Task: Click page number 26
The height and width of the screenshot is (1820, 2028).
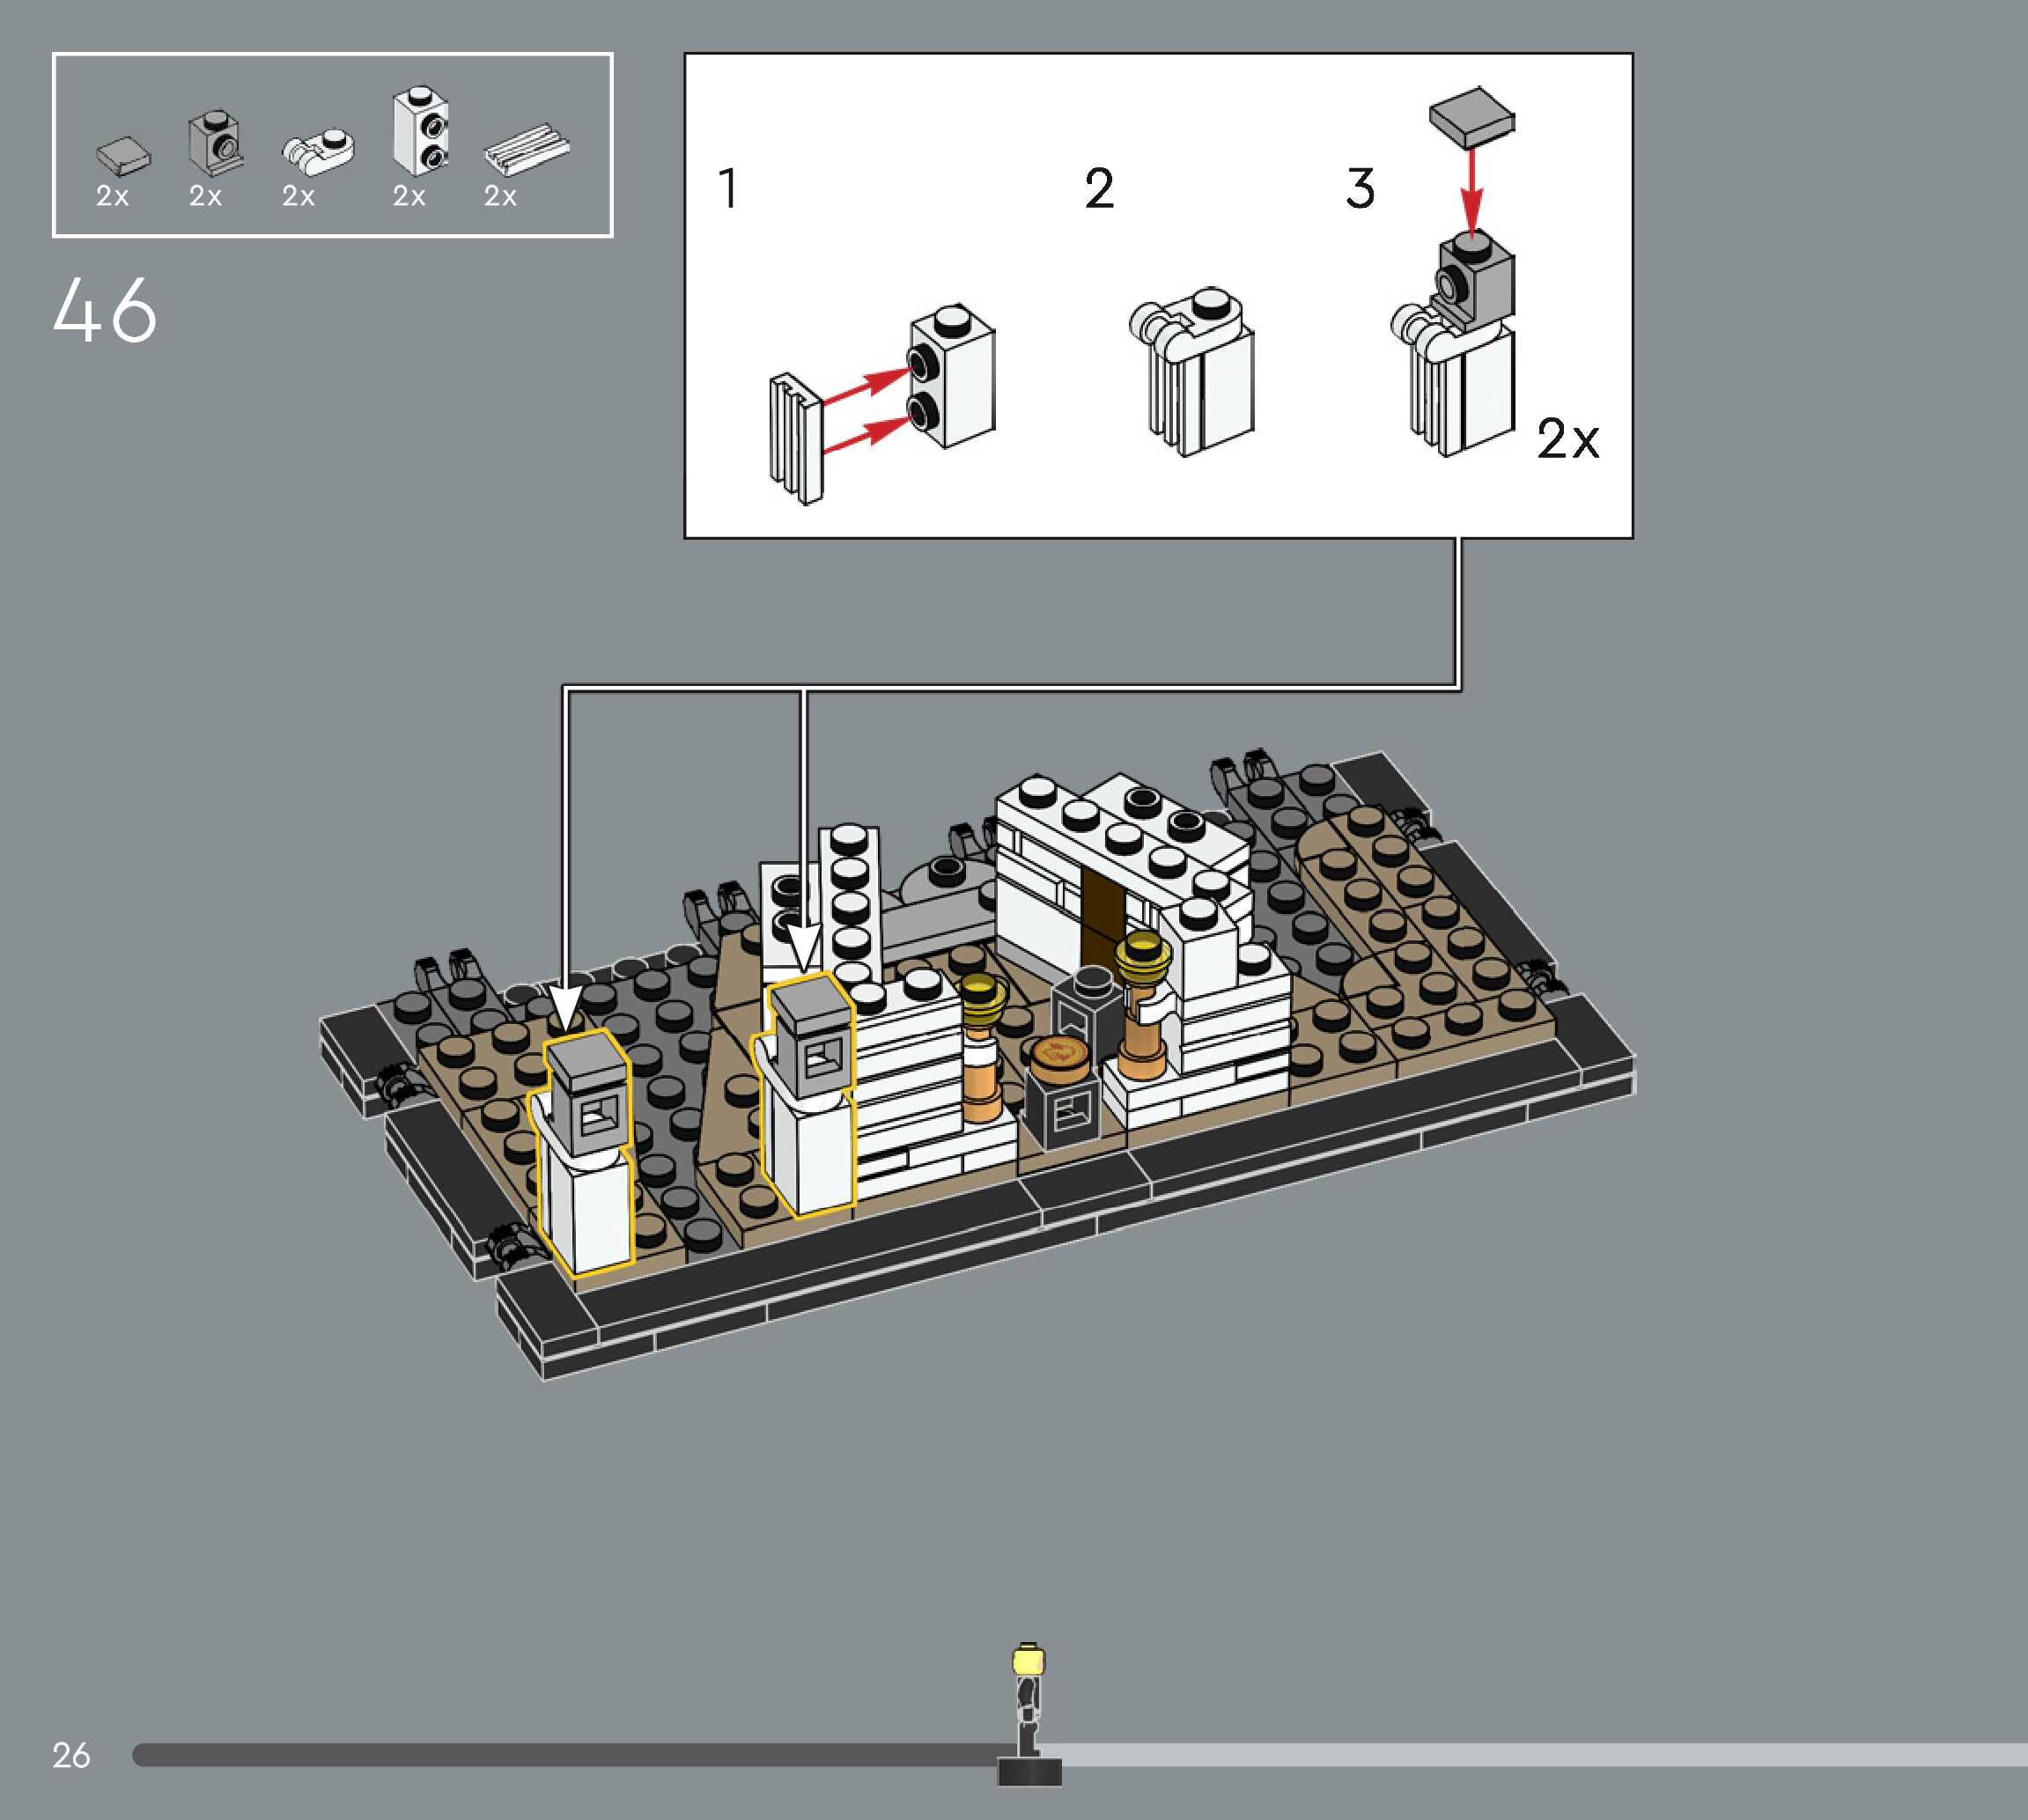Action: (x=71, y=1755)
